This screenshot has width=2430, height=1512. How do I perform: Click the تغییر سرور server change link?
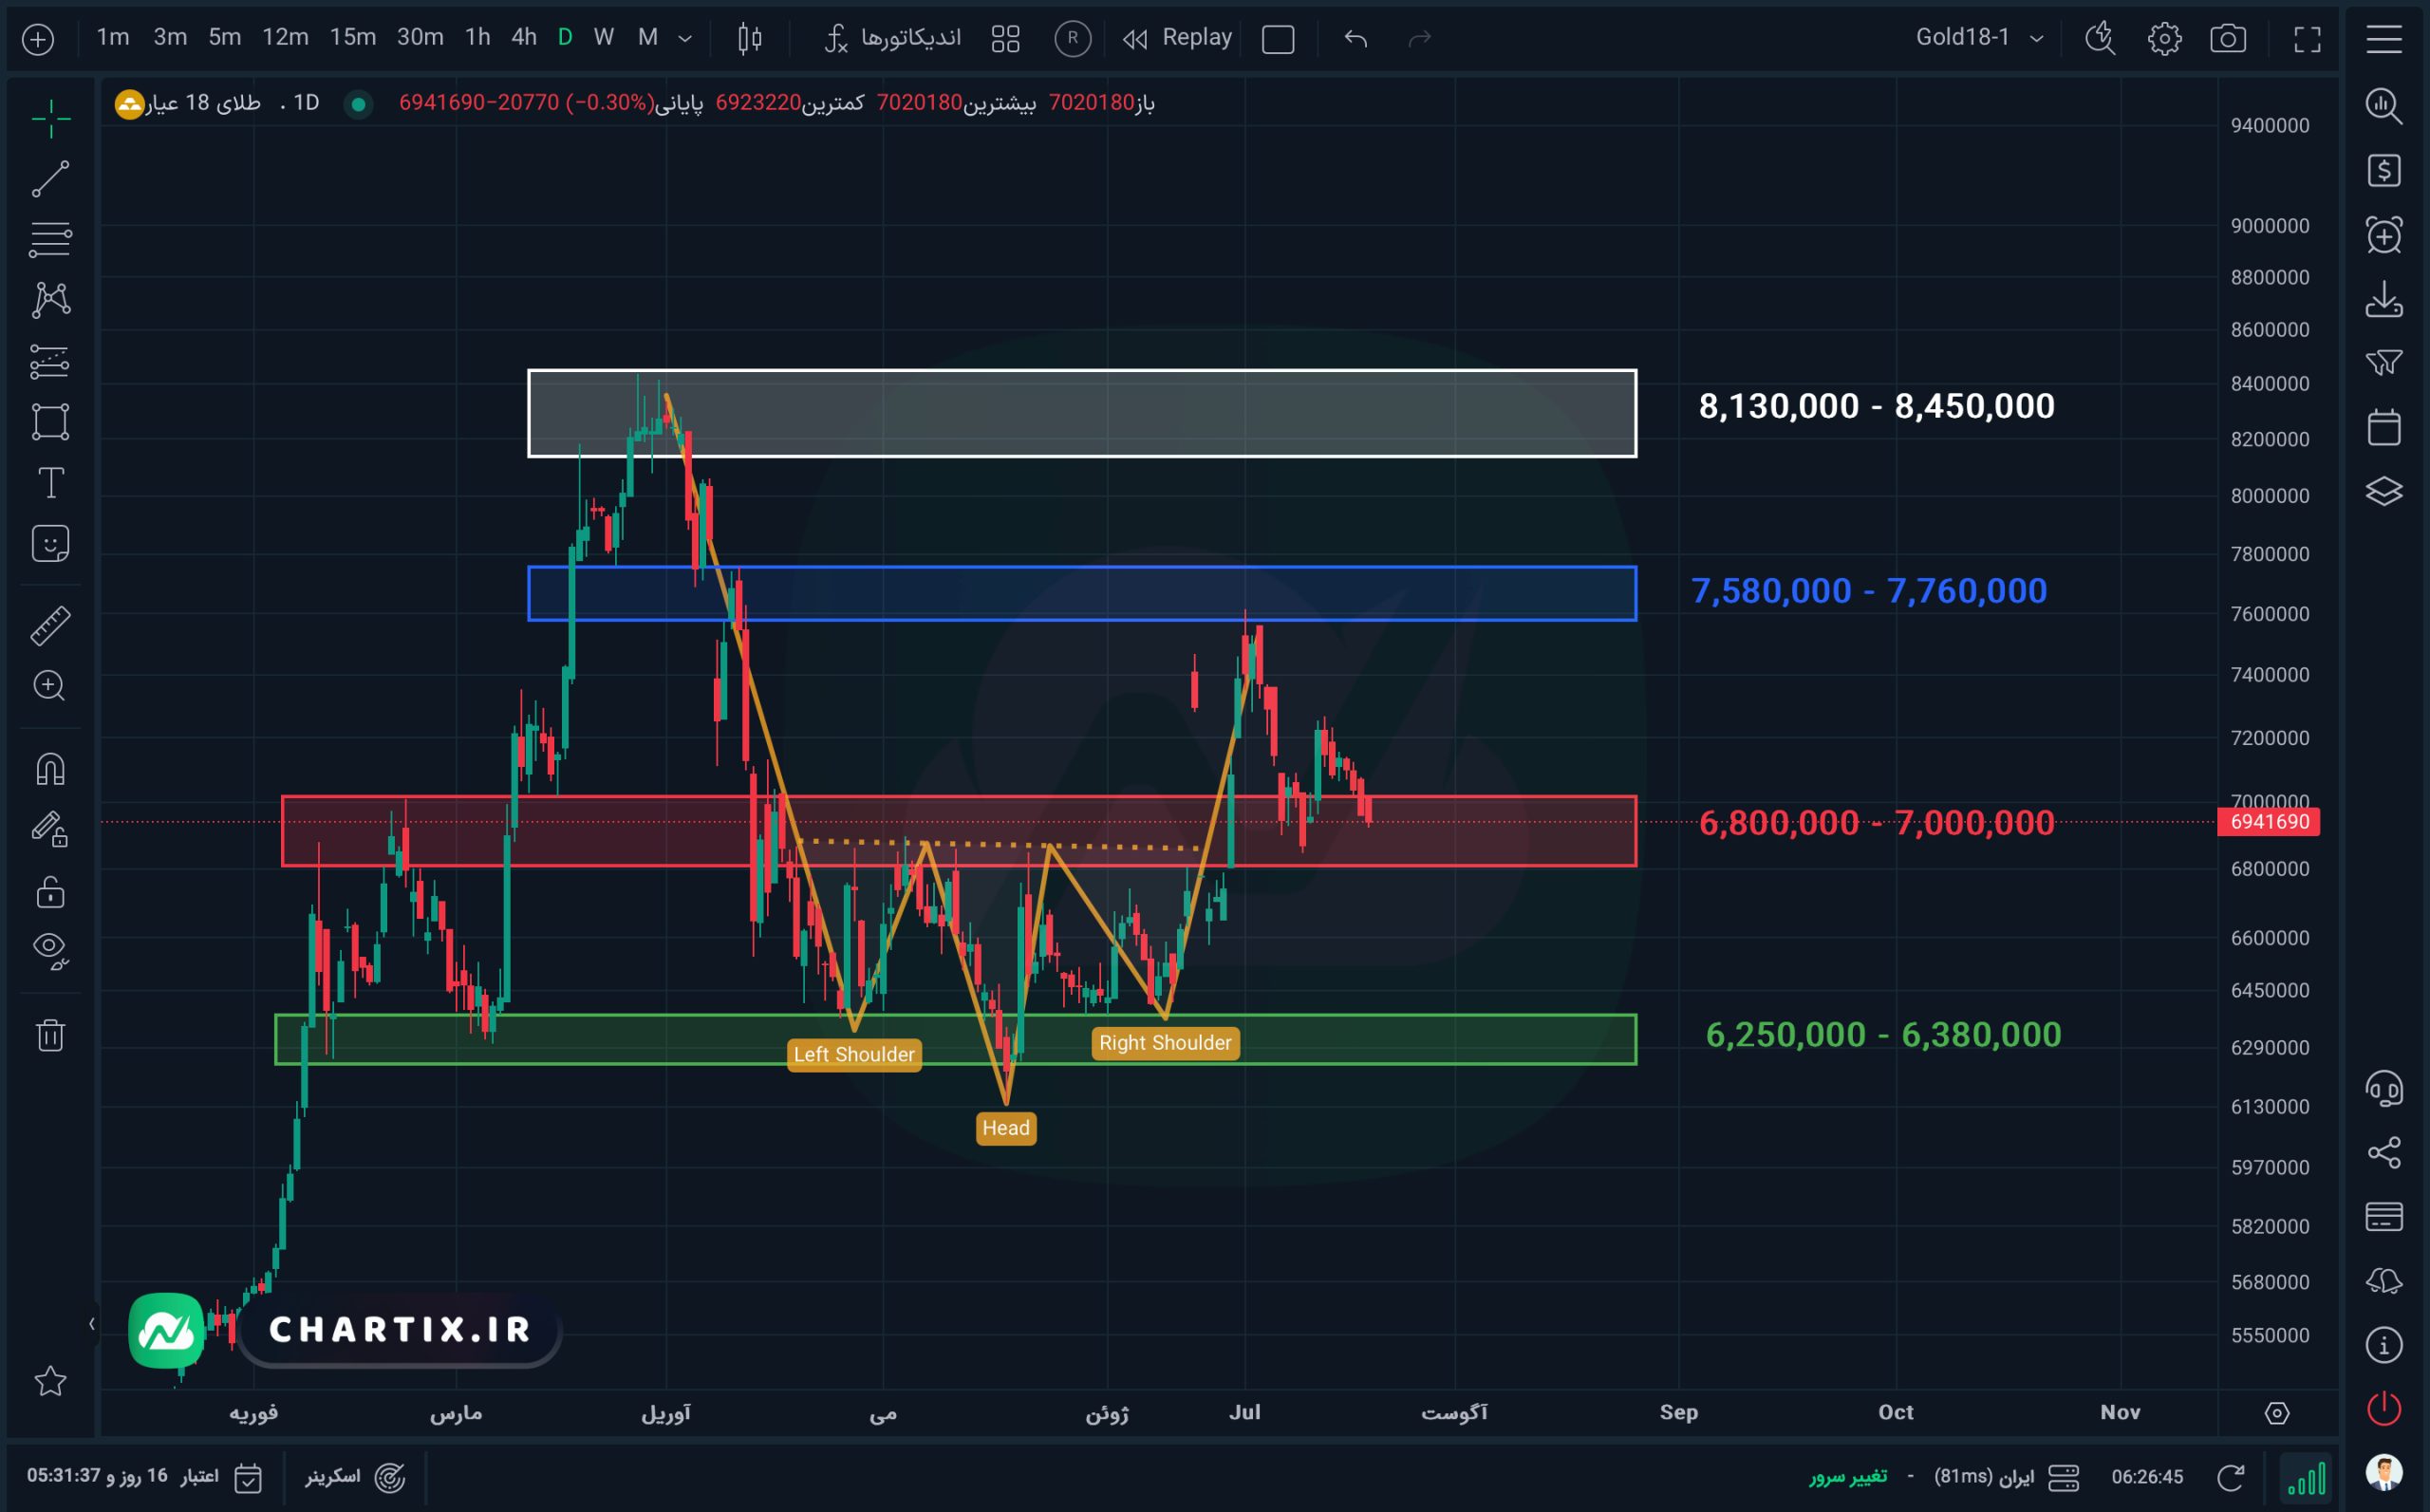[1848, 1477]
